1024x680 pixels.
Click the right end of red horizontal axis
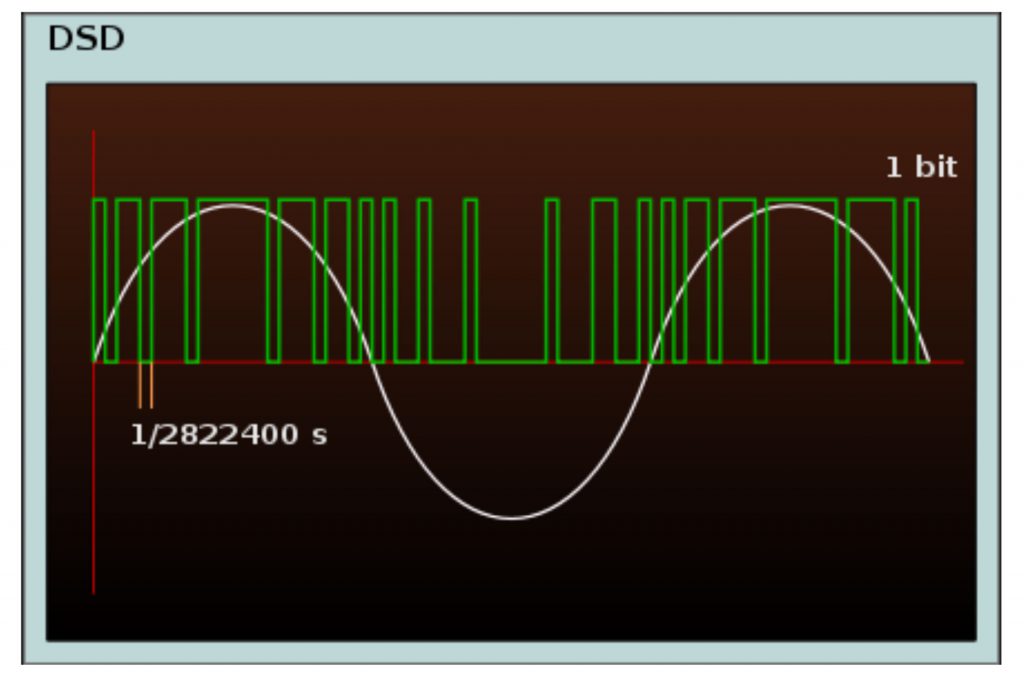click(958, 361)
